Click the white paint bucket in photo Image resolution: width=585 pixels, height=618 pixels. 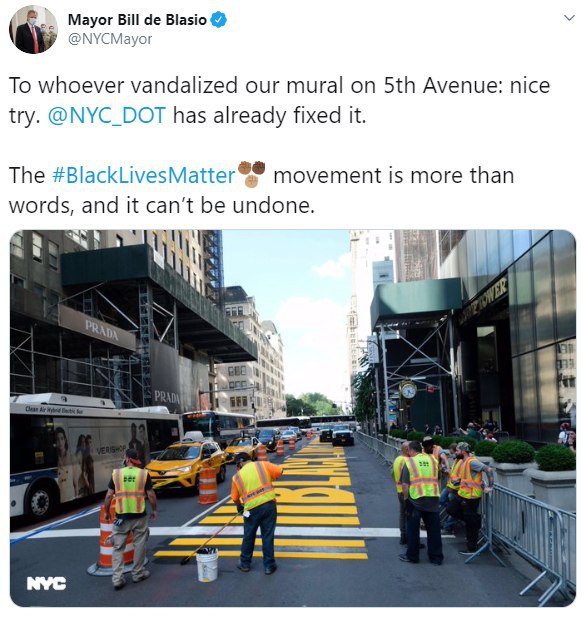207,564
